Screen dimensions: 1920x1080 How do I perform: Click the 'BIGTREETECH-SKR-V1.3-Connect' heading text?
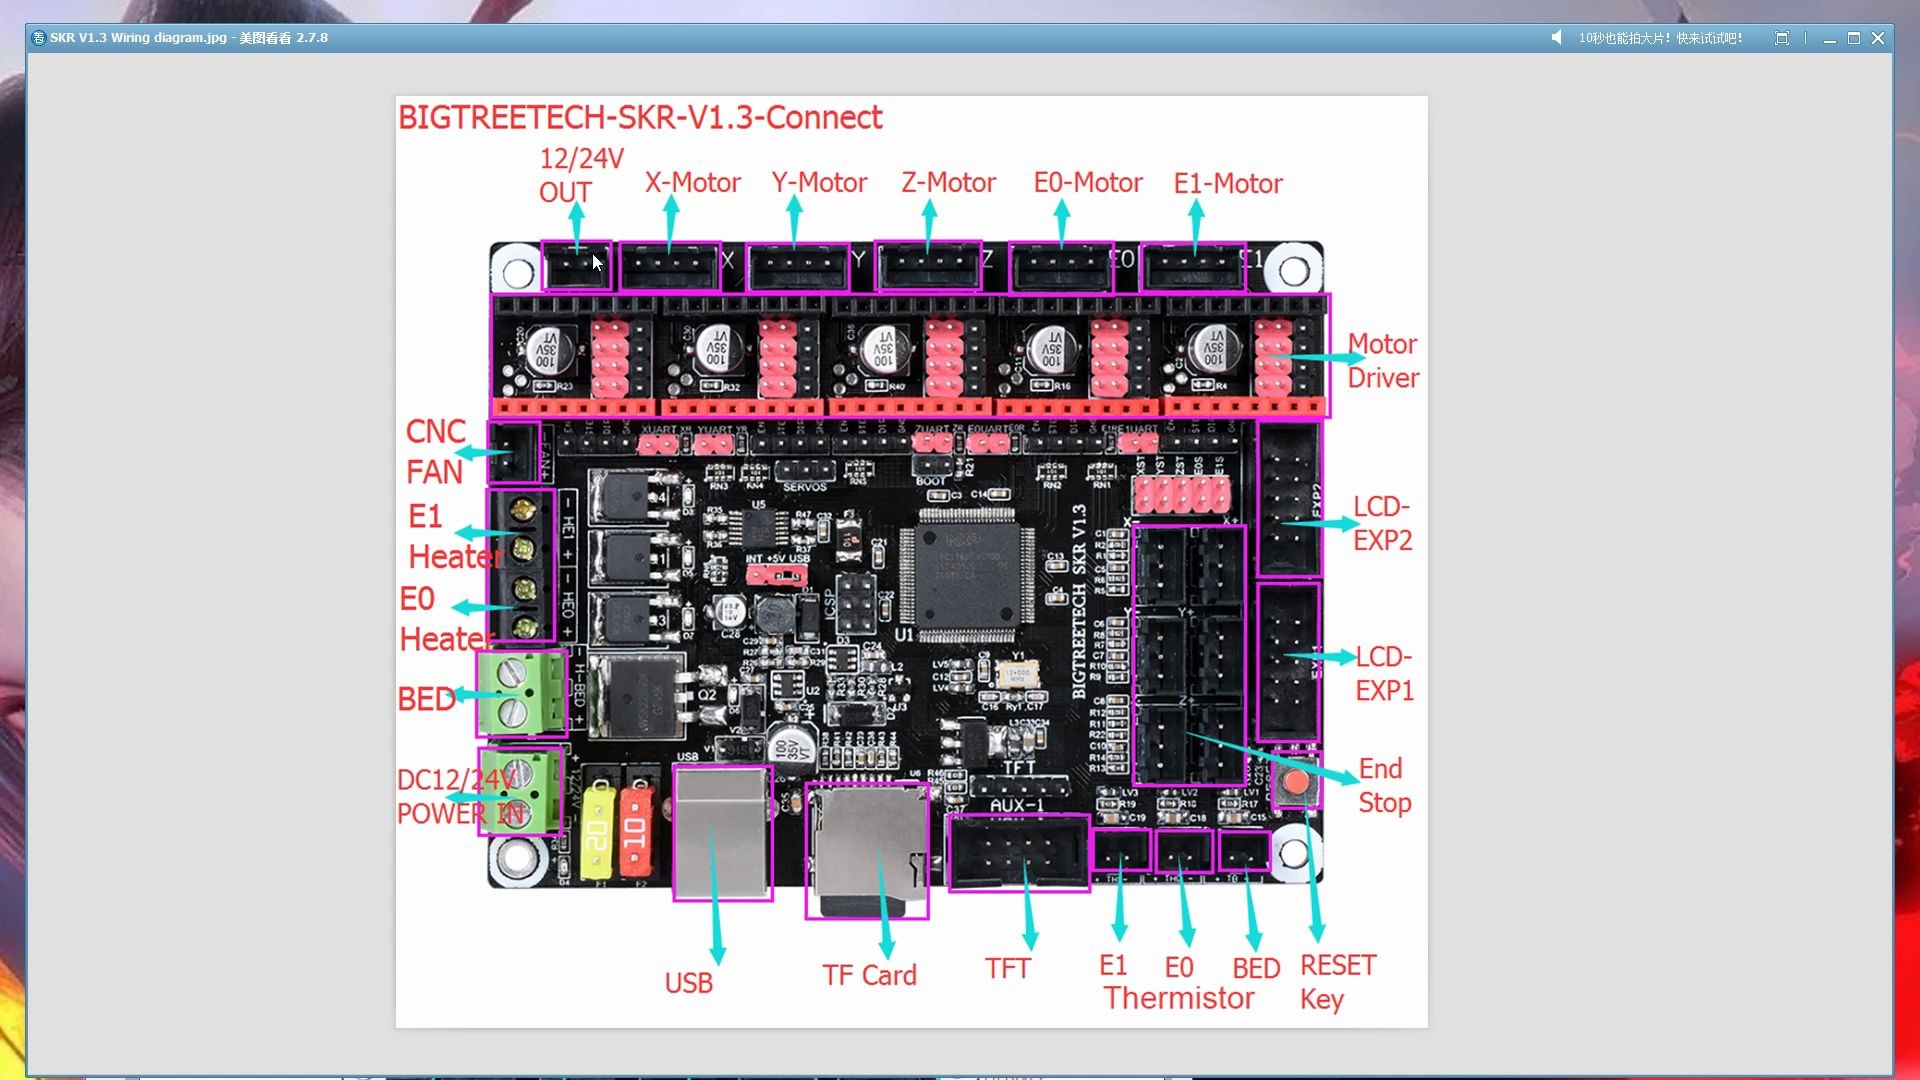(640, 117)
